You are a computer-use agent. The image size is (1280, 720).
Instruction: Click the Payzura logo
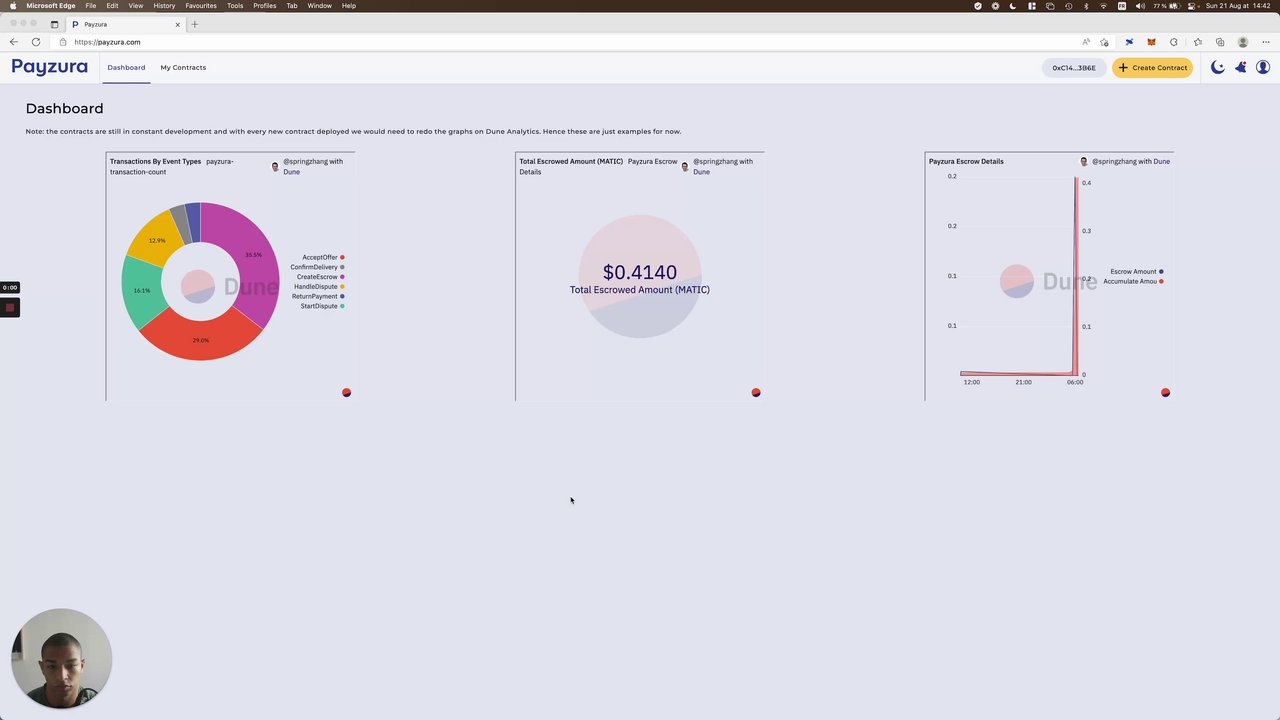(50, 67)
